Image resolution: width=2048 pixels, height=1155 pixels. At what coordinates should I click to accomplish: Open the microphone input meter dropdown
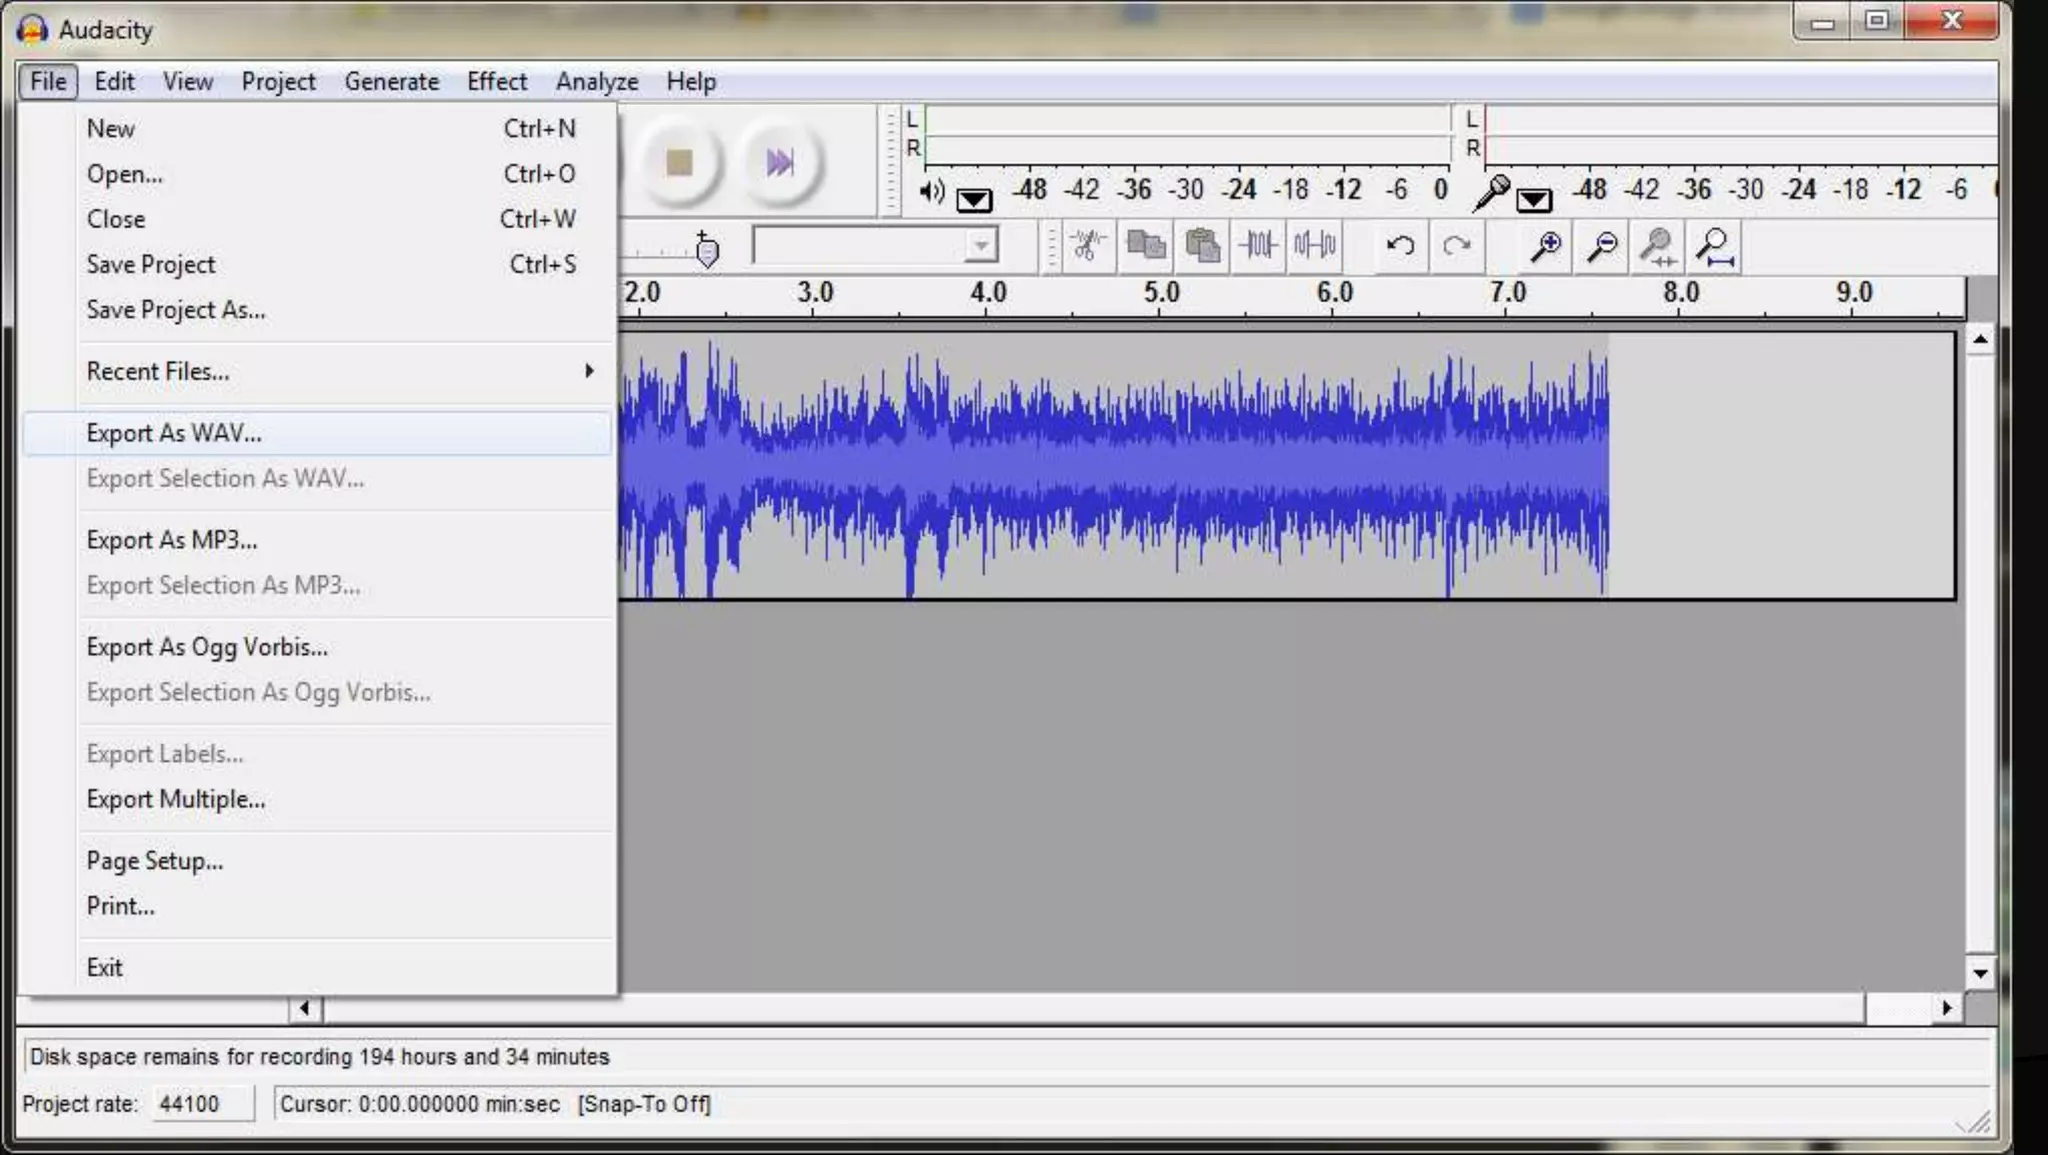1533,200
